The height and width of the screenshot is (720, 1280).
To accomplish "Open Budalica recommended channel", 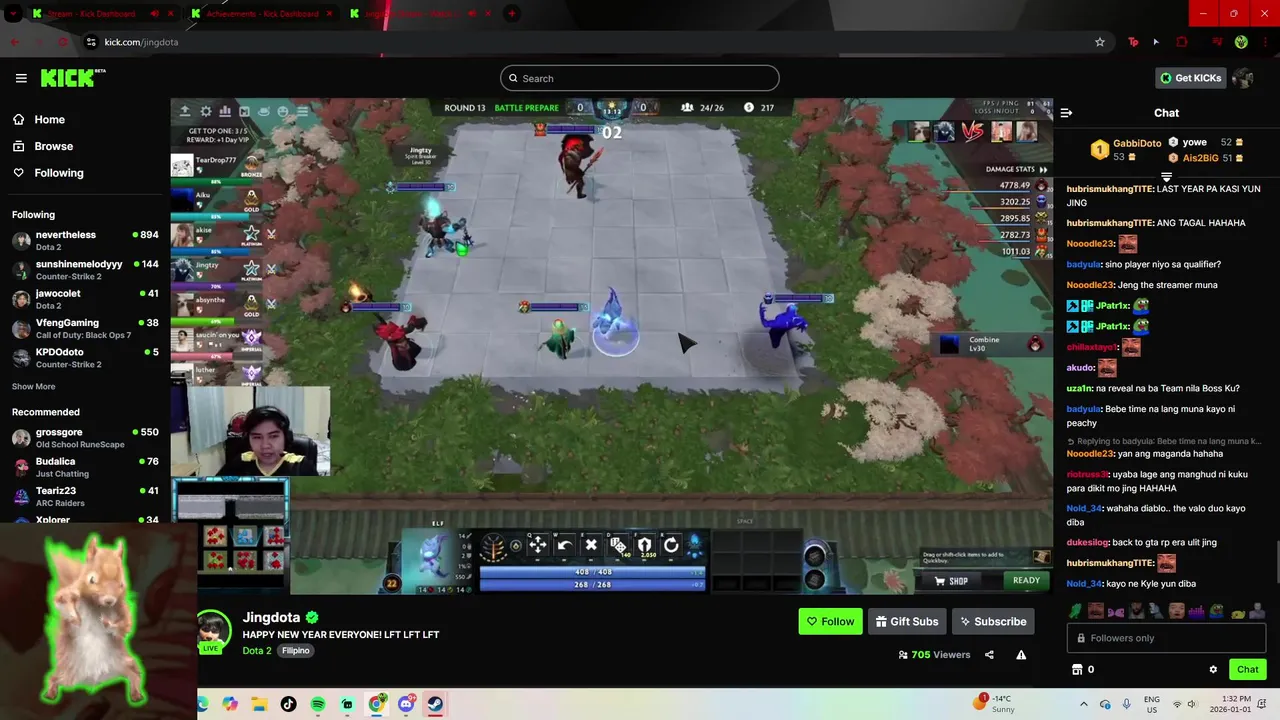I will [85, 467].
